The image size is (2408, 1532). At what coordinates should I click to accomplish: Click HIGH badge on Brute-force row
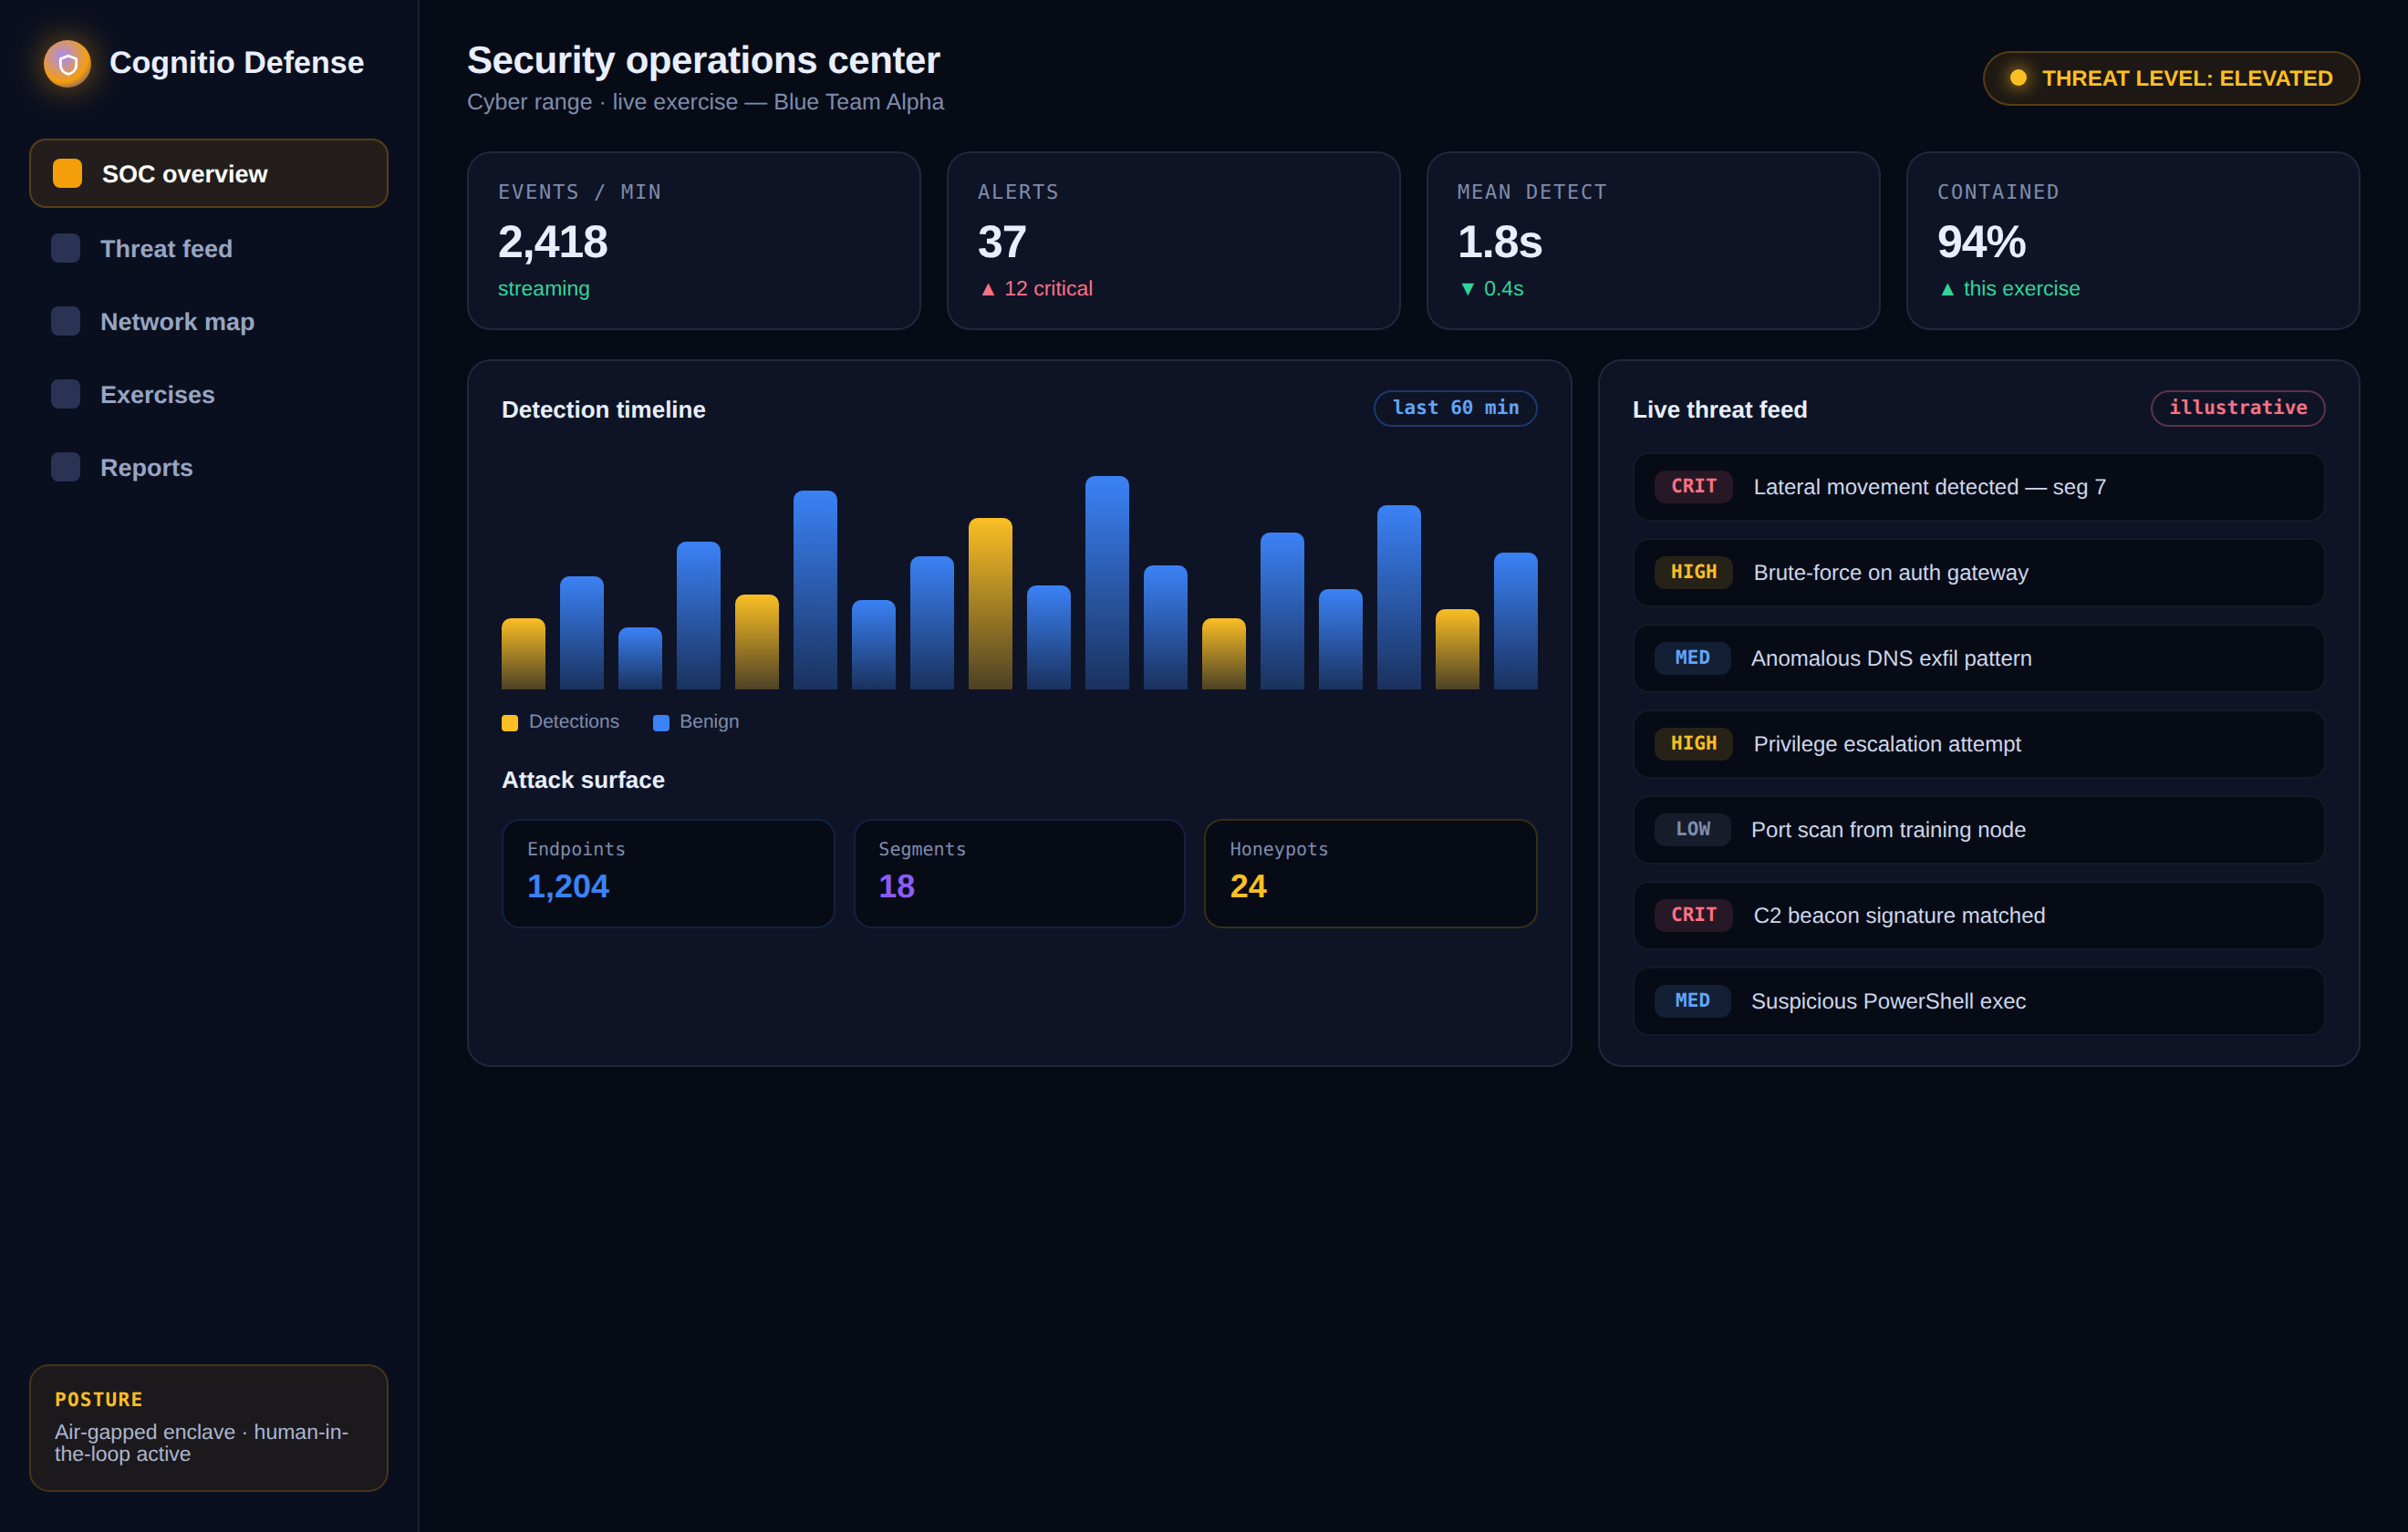coord(1693,572)
